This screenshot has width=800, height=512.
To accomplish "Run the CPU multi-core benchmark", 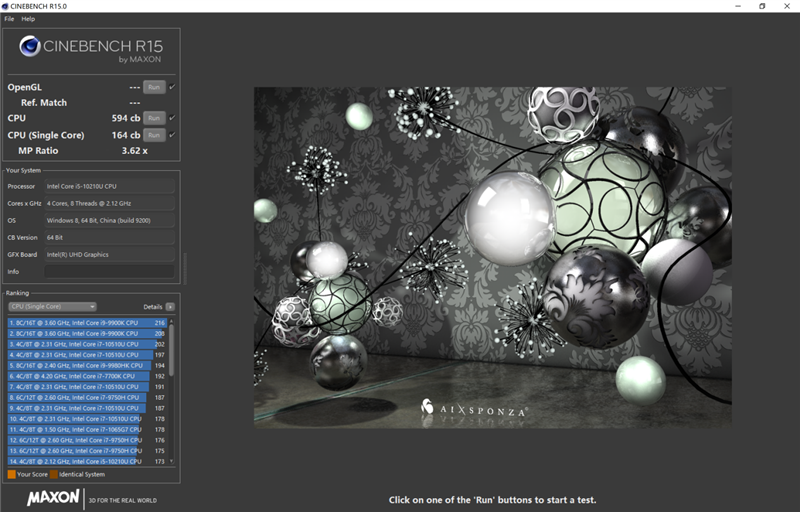I will (154, 118).
